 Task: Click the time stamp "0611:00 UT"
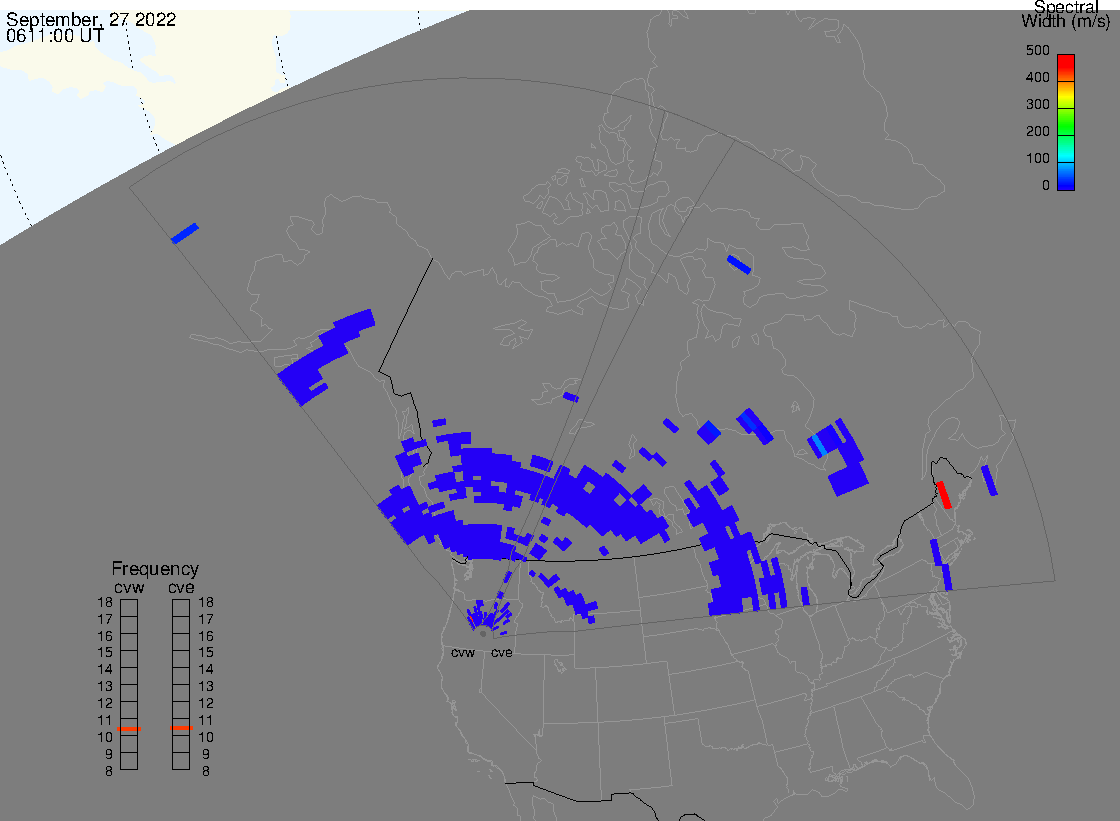(55, 36)
